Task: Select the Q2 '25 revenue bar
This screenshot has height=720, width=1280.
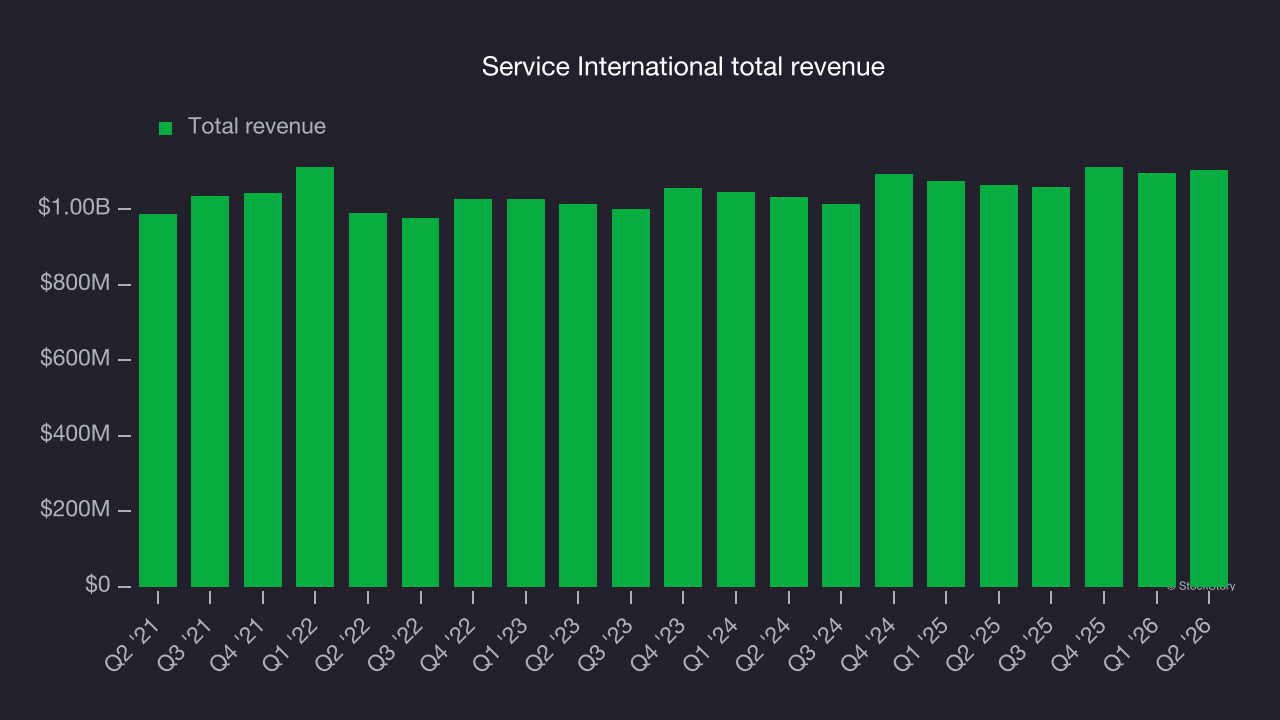Action: [999, 386]
